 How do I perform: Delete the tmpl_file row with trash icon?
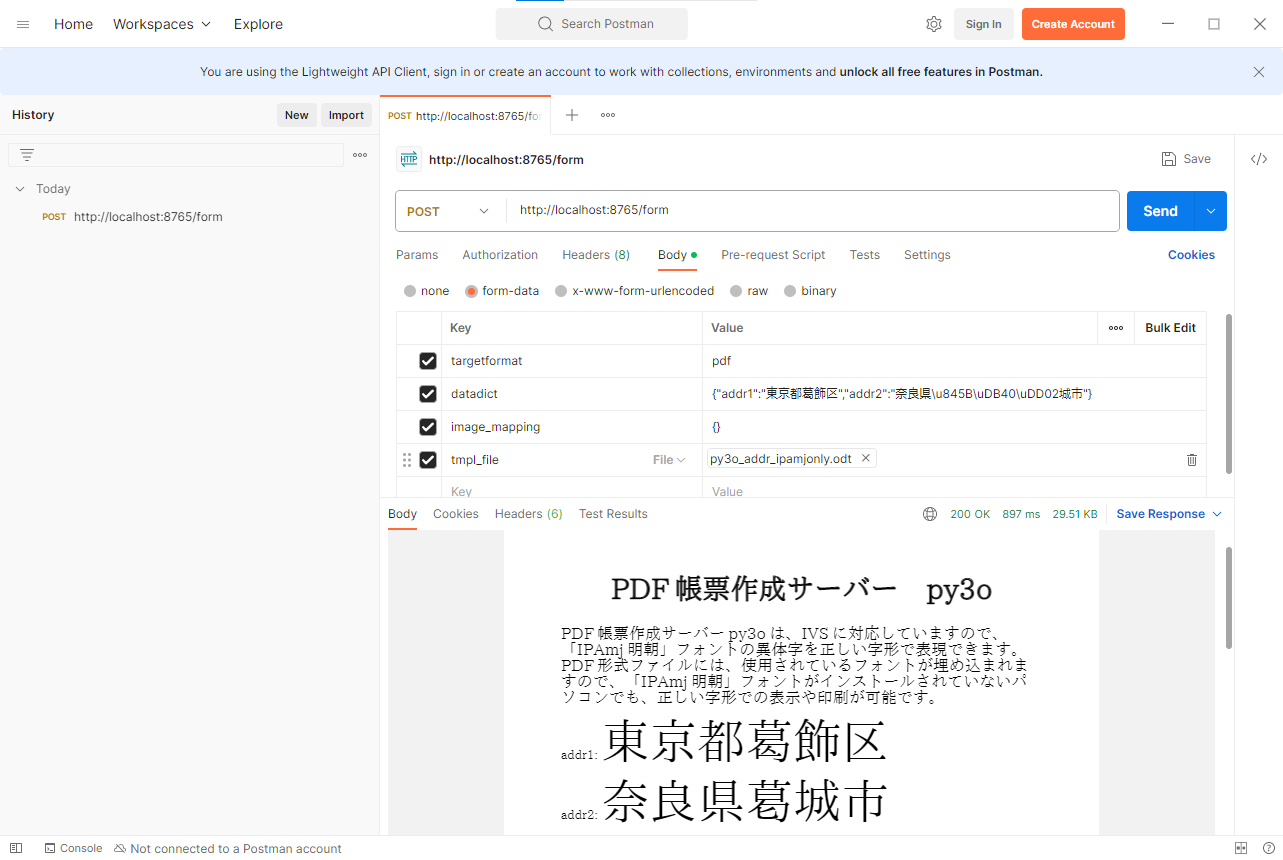1192,460
